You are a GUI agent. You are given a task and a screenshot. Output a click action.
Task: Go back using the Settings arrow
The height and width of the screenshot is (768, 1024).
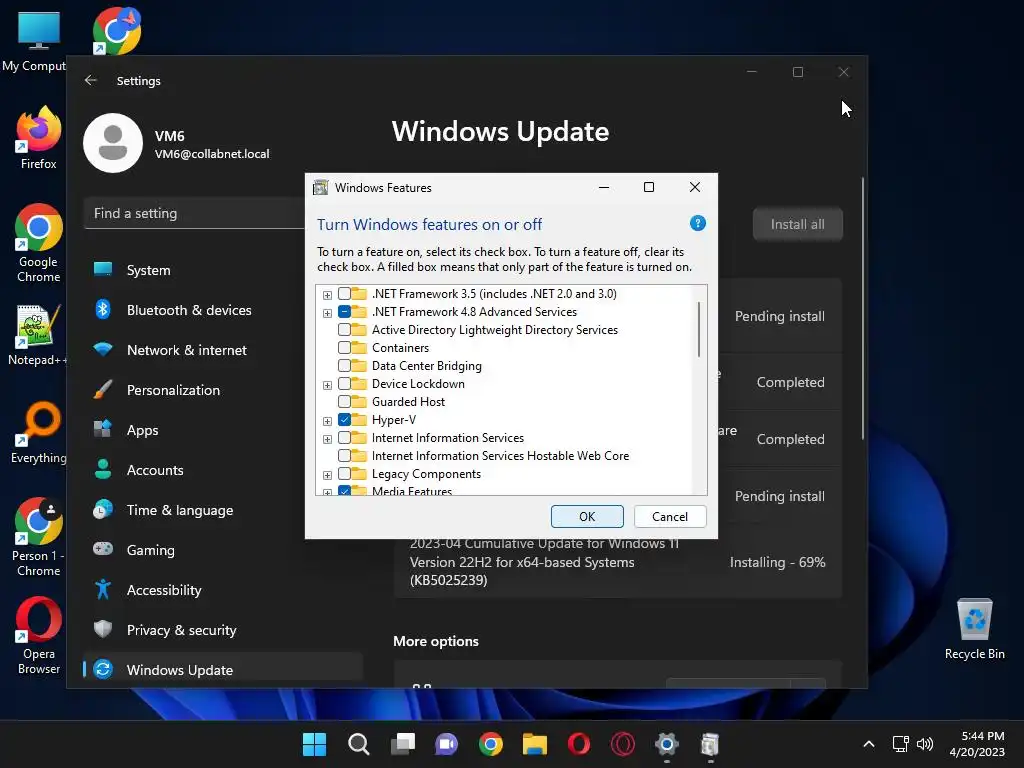pos(91,80)
